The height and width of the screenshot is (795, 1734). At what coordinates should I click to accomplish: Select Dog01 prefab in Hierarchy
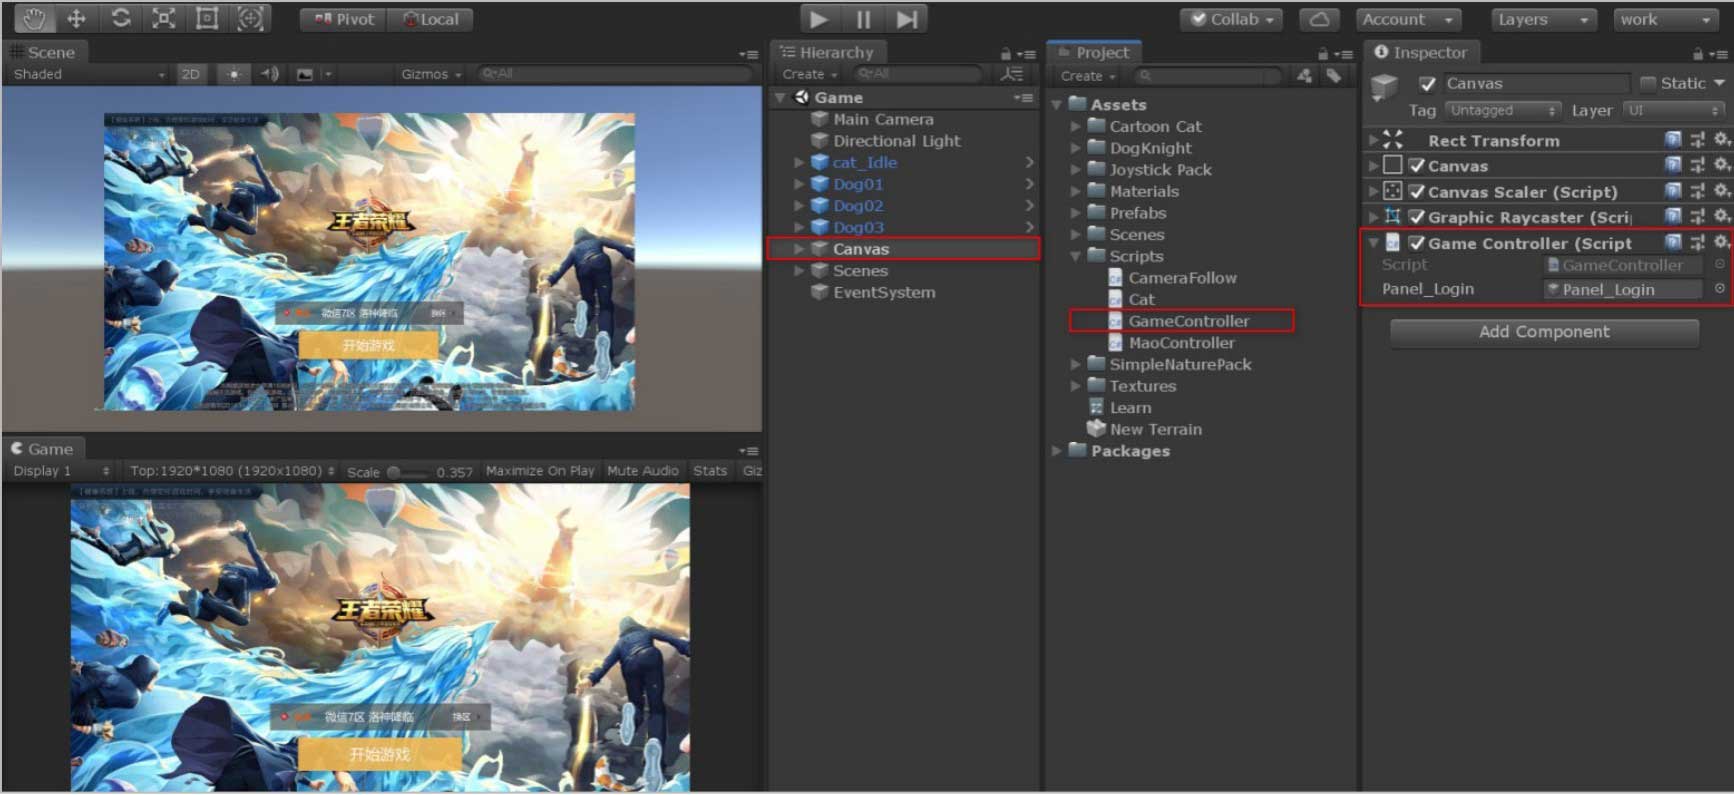[858, 184]
